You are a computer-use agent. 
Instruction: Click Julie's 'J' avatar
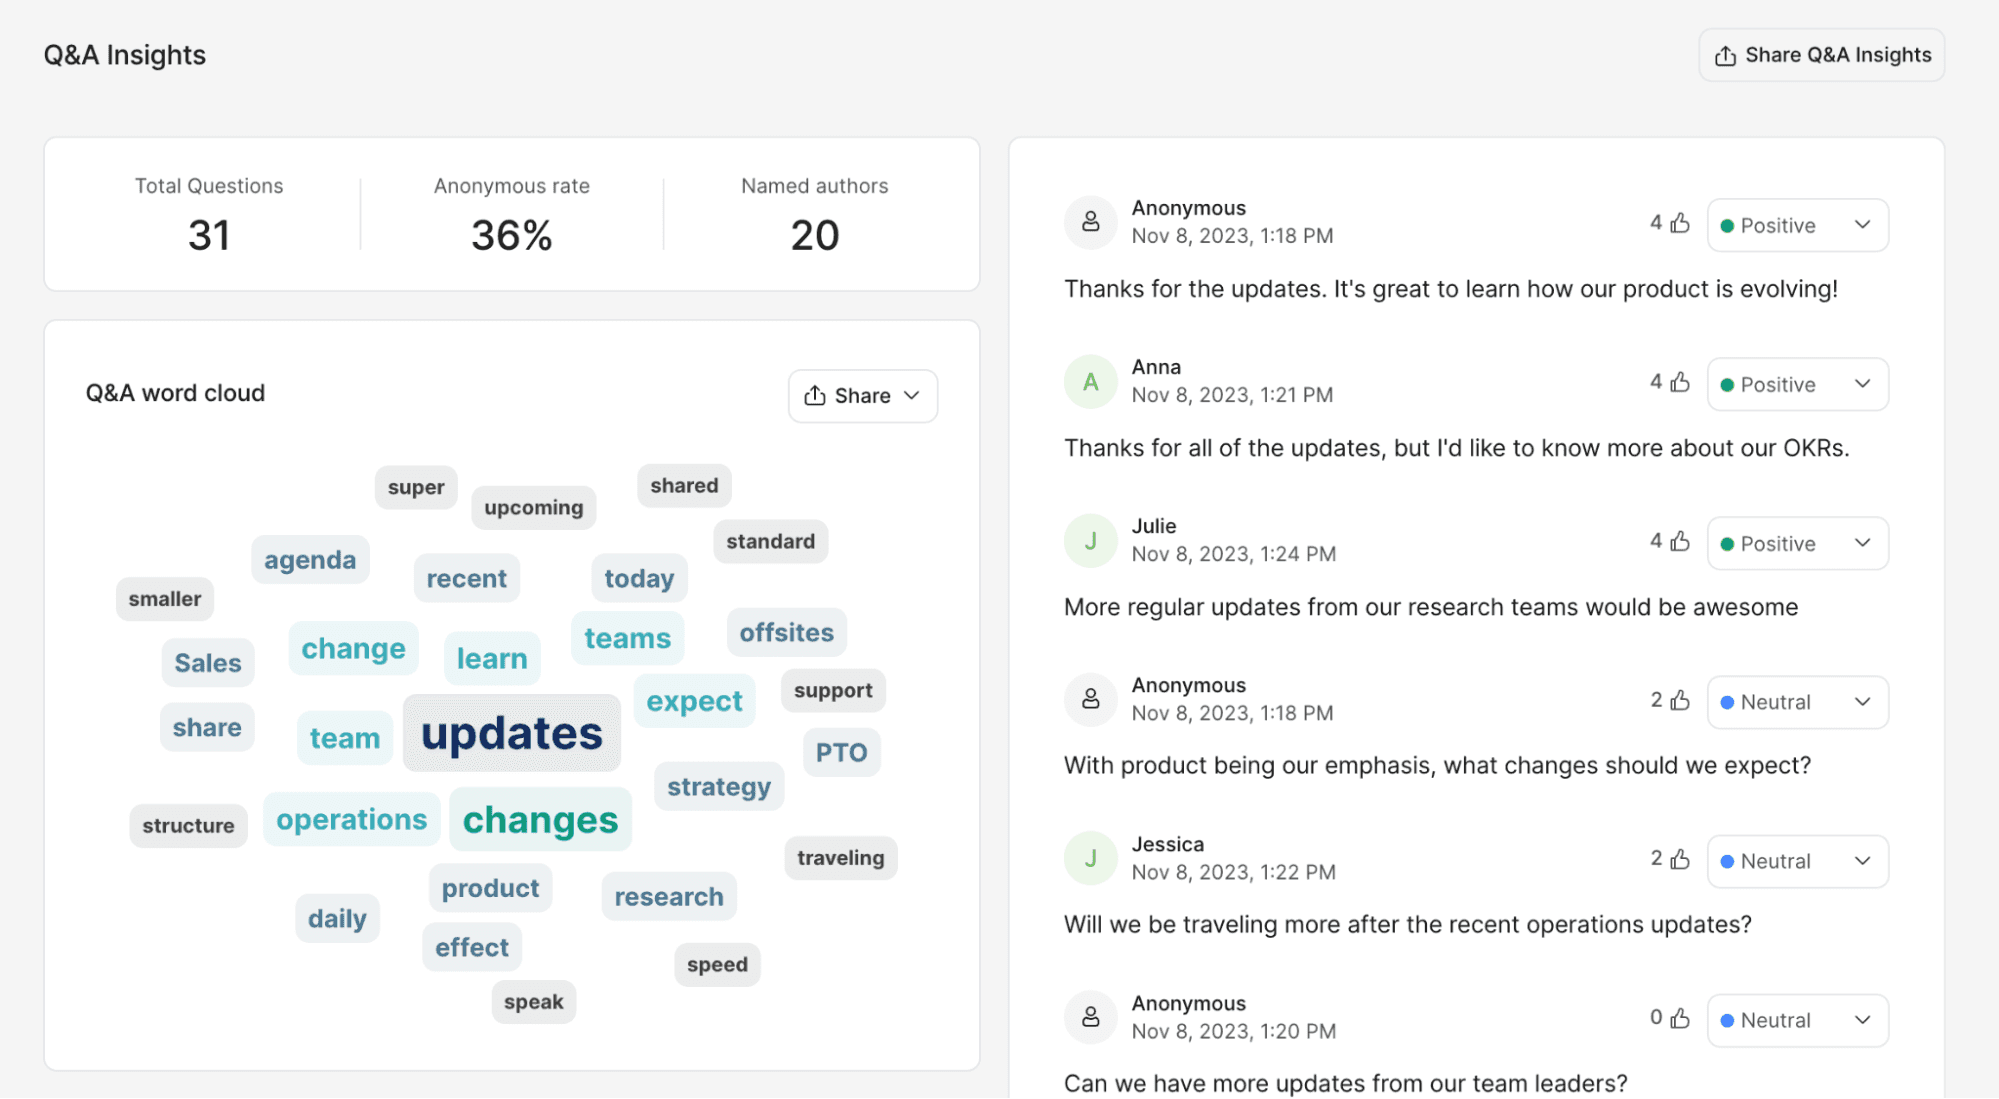[1090, 541]
